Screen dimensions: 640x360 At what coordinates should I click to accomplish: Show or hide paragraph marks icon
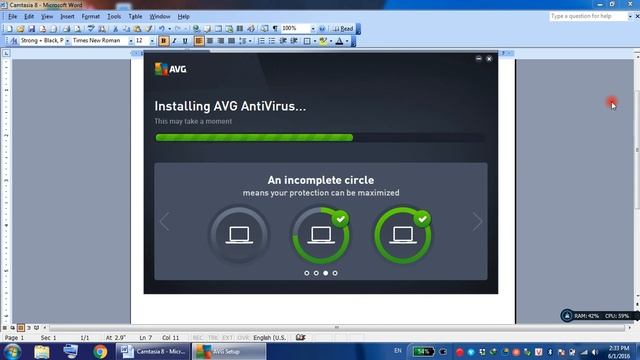click(x=275, y=29)
